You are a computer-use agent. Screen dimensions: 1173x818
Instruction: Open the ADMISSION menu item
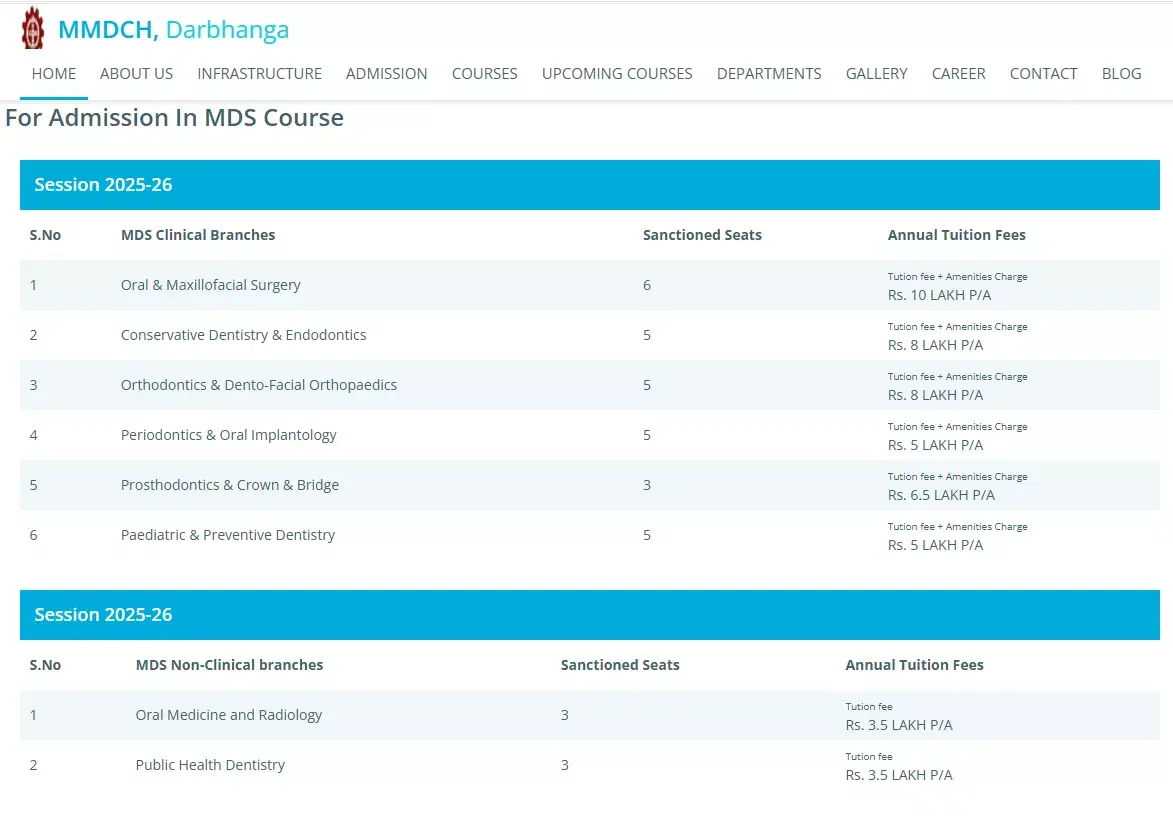(x=386, y=74)
